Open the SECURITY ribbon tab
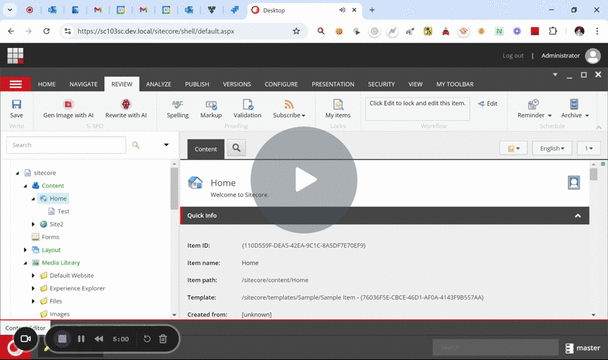The height and width of the screenshot is (360, 608). click(382, 84)
